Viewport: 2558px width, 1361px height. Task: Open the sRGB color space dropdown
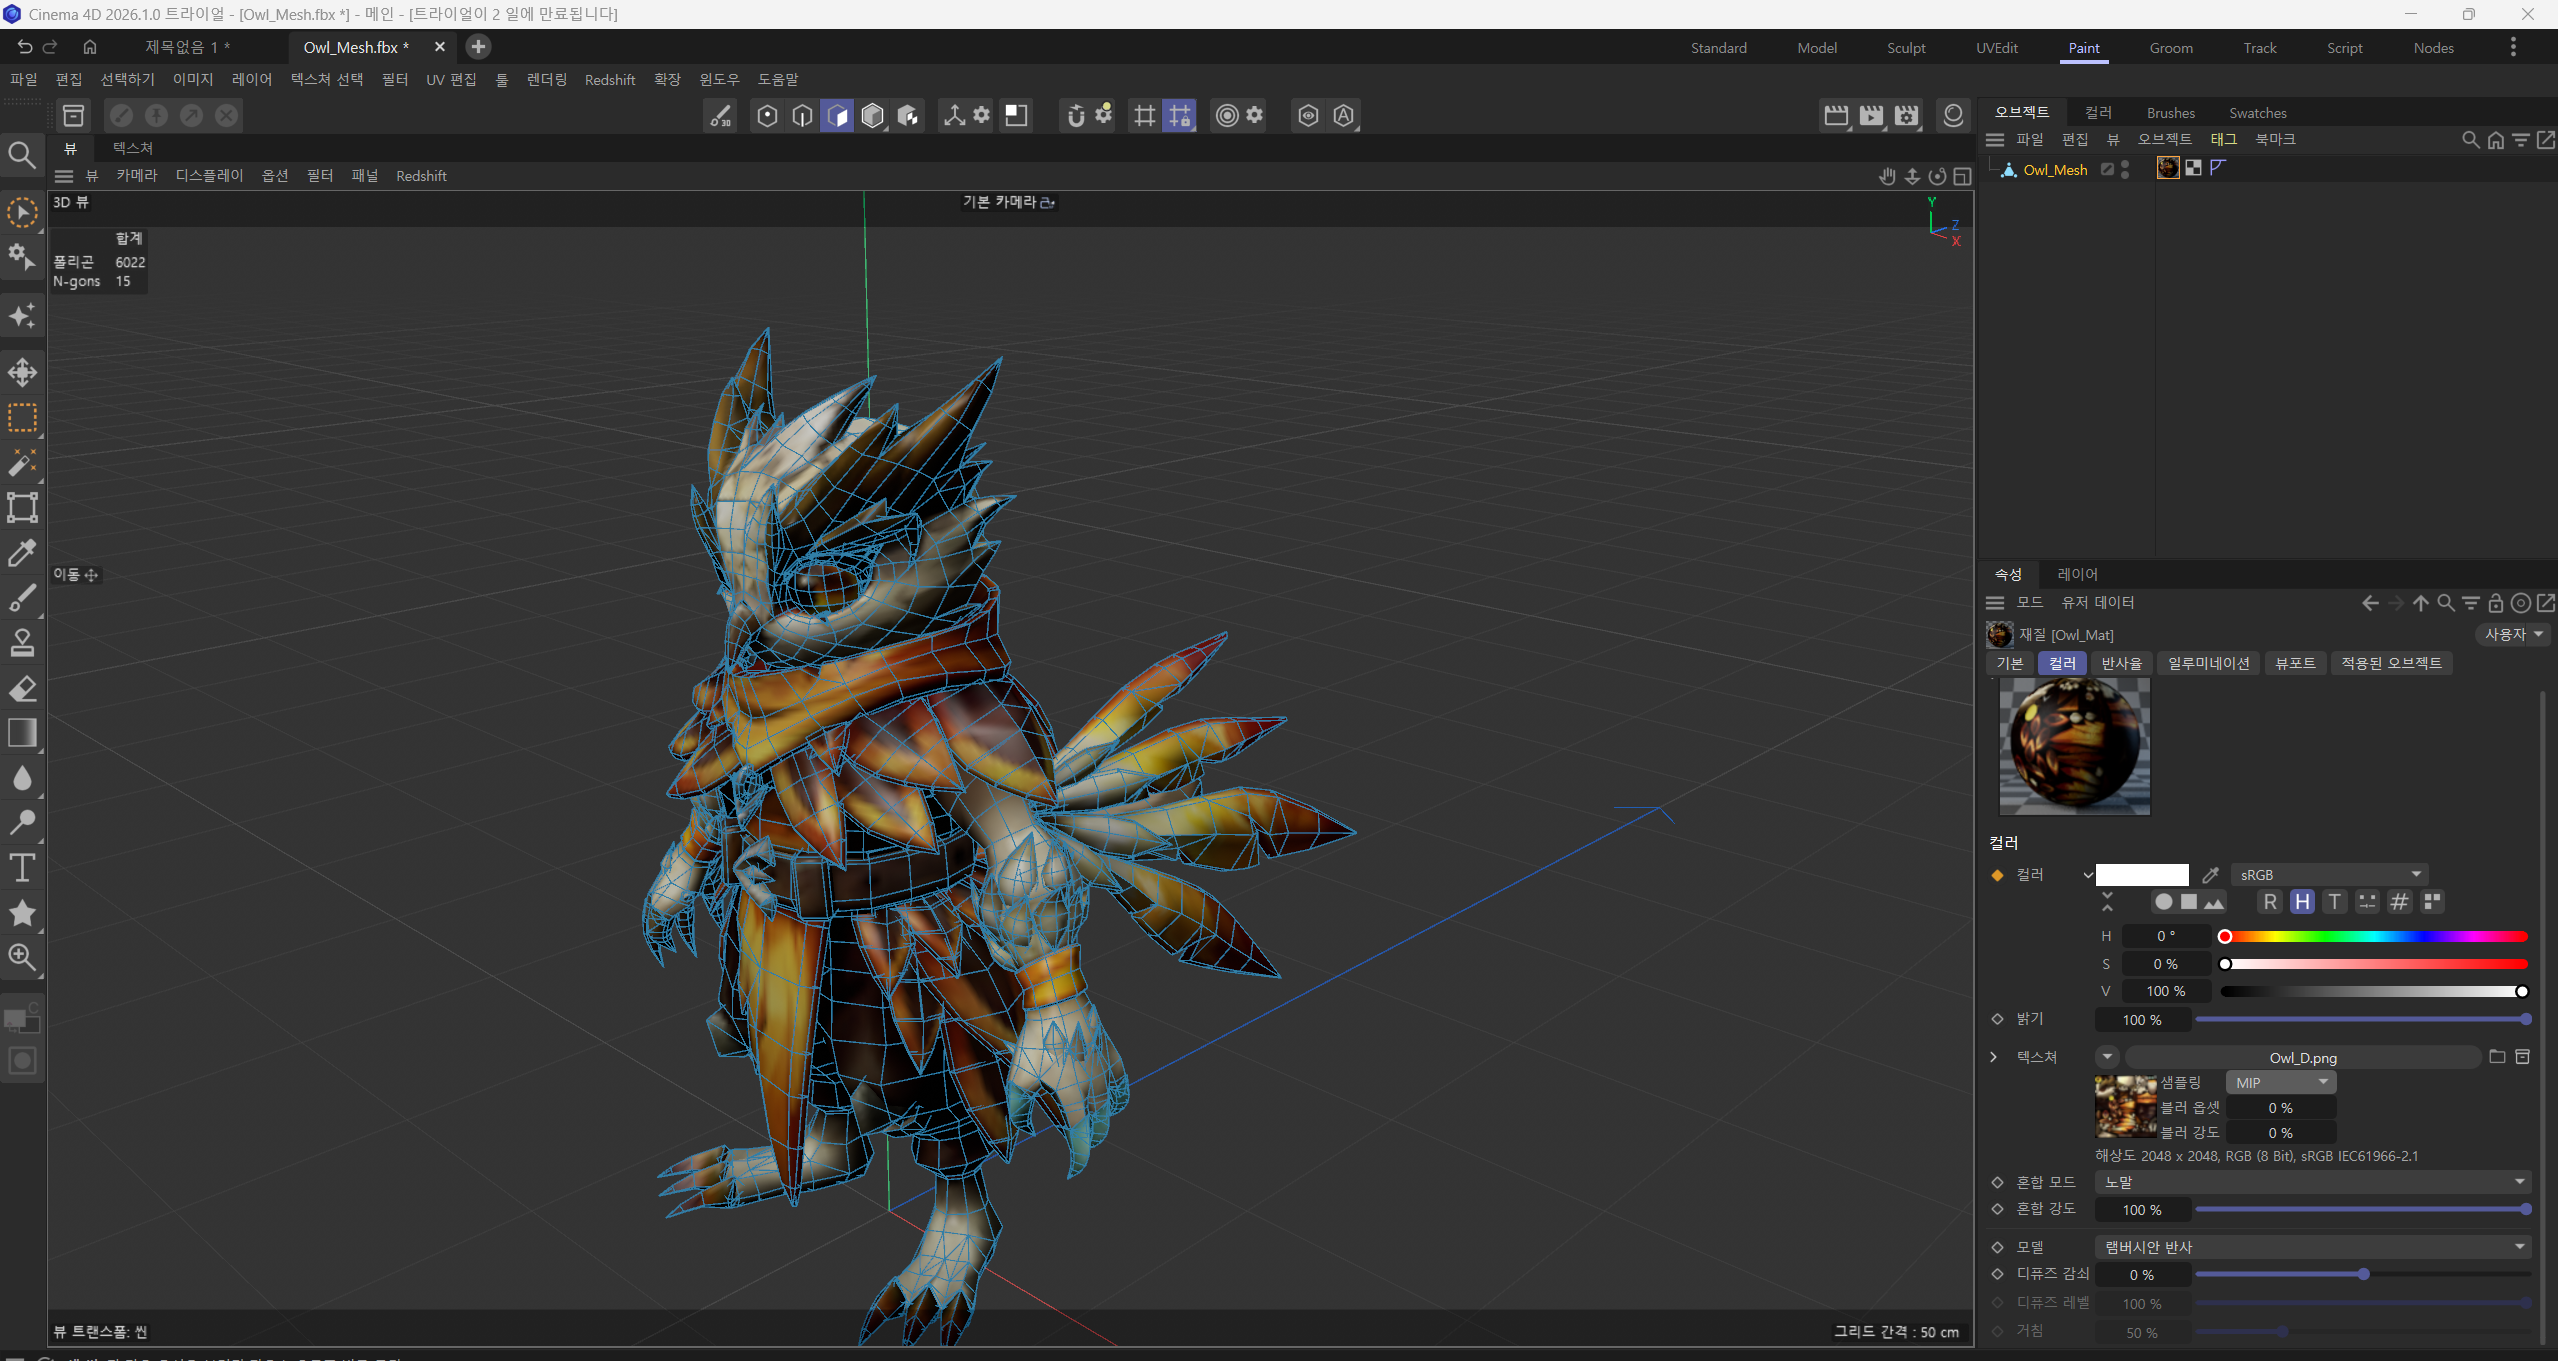(2328, 875)
